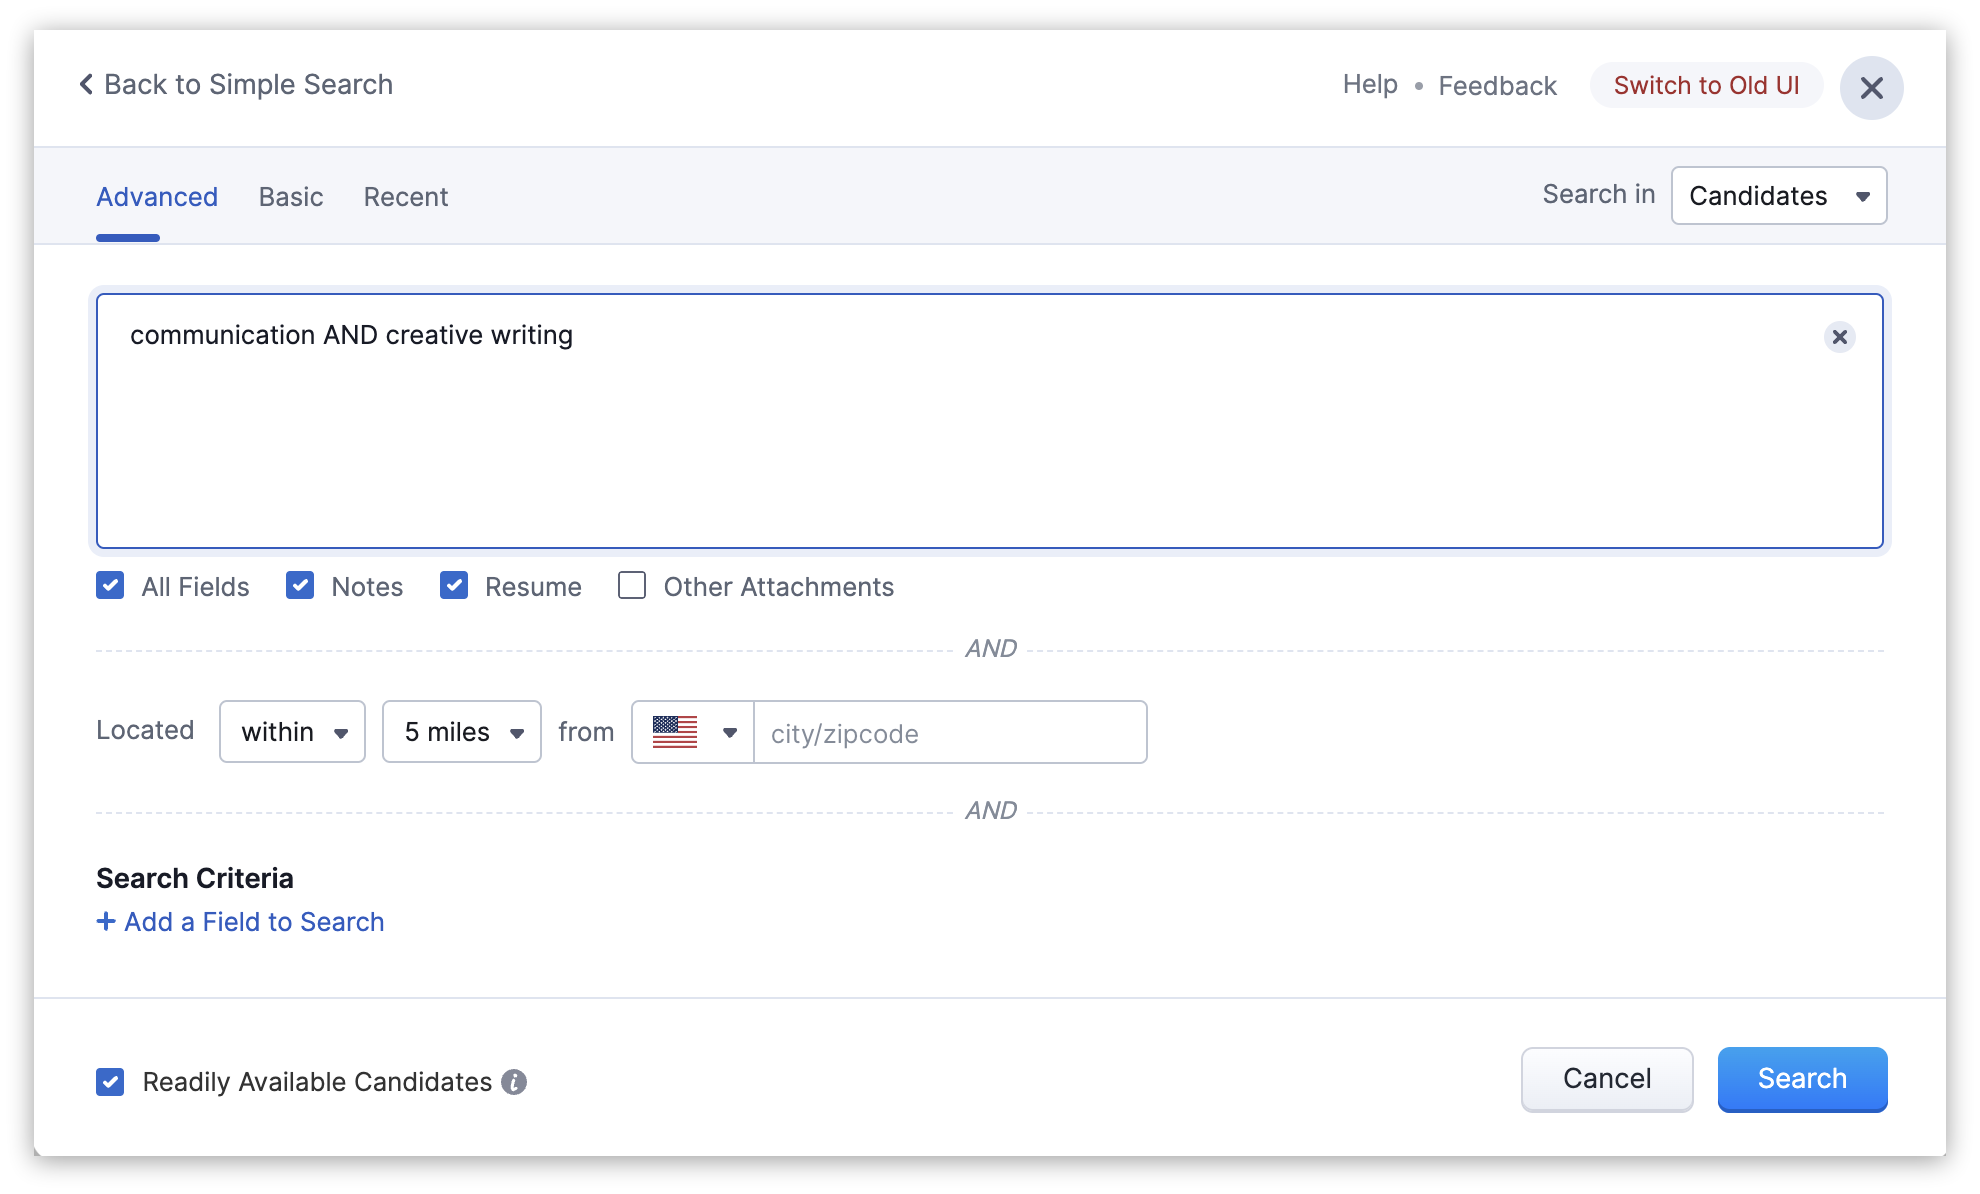Close the advanced search dialog
Screen dimensions: 1980x1194
[x=1871, y=88]
